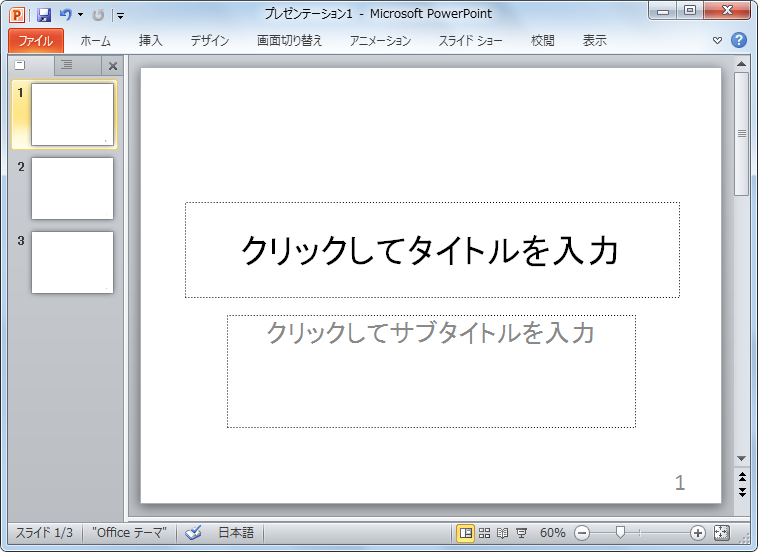The height and width of the screenshot is (552, 758).
Task: Click the title placeholder クリックしてタイトルを入力
Action: coord(432,250)
